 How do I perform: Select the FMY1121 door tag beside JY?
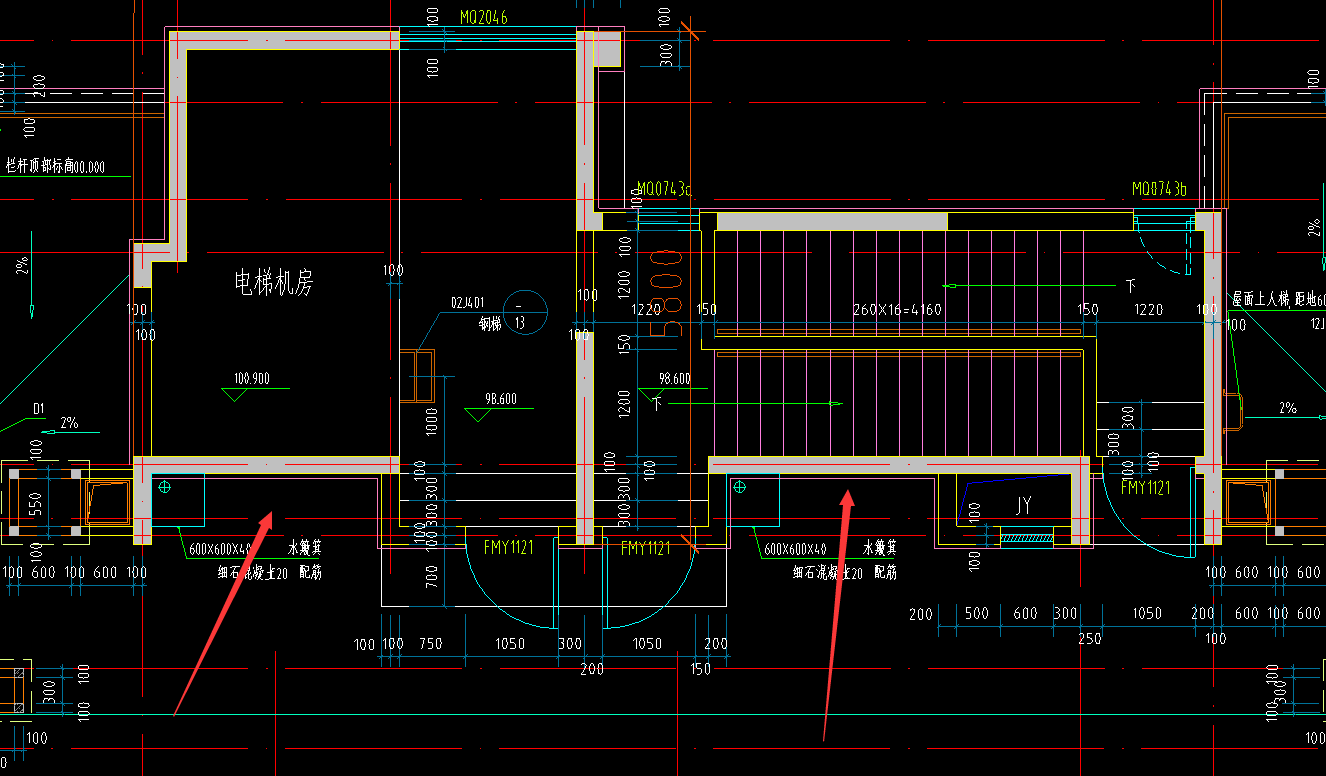click(x=1146, y=488)
